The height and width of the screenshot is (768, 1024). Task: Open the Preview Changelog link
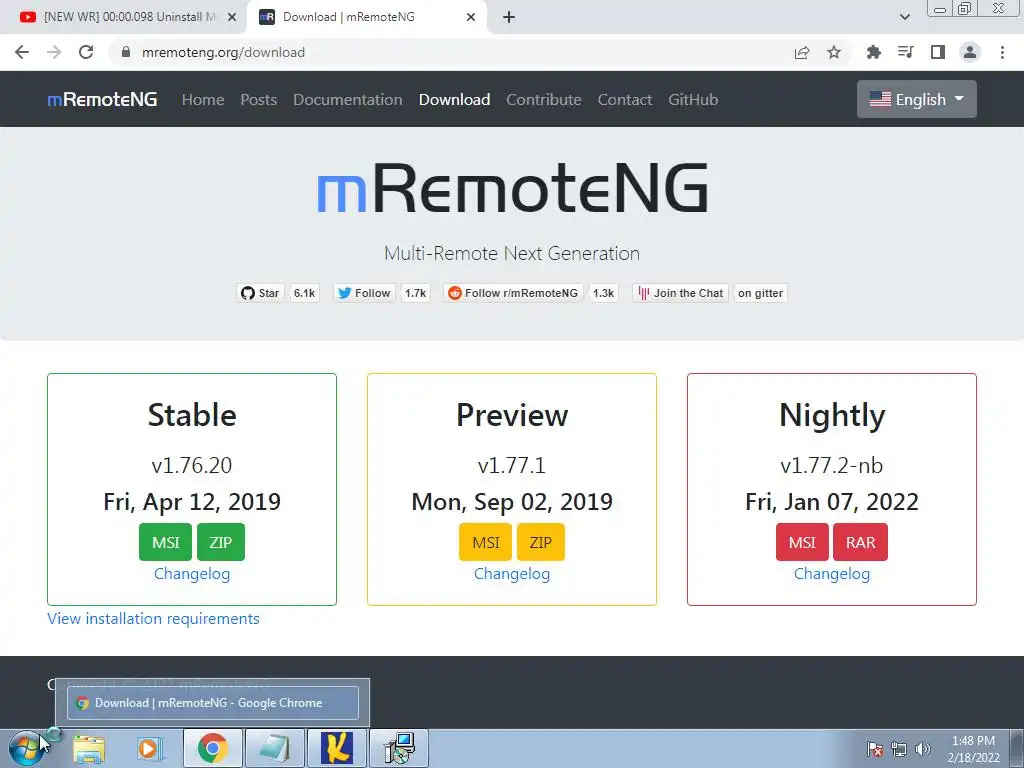pyautogui.click(x=512, y=574)
